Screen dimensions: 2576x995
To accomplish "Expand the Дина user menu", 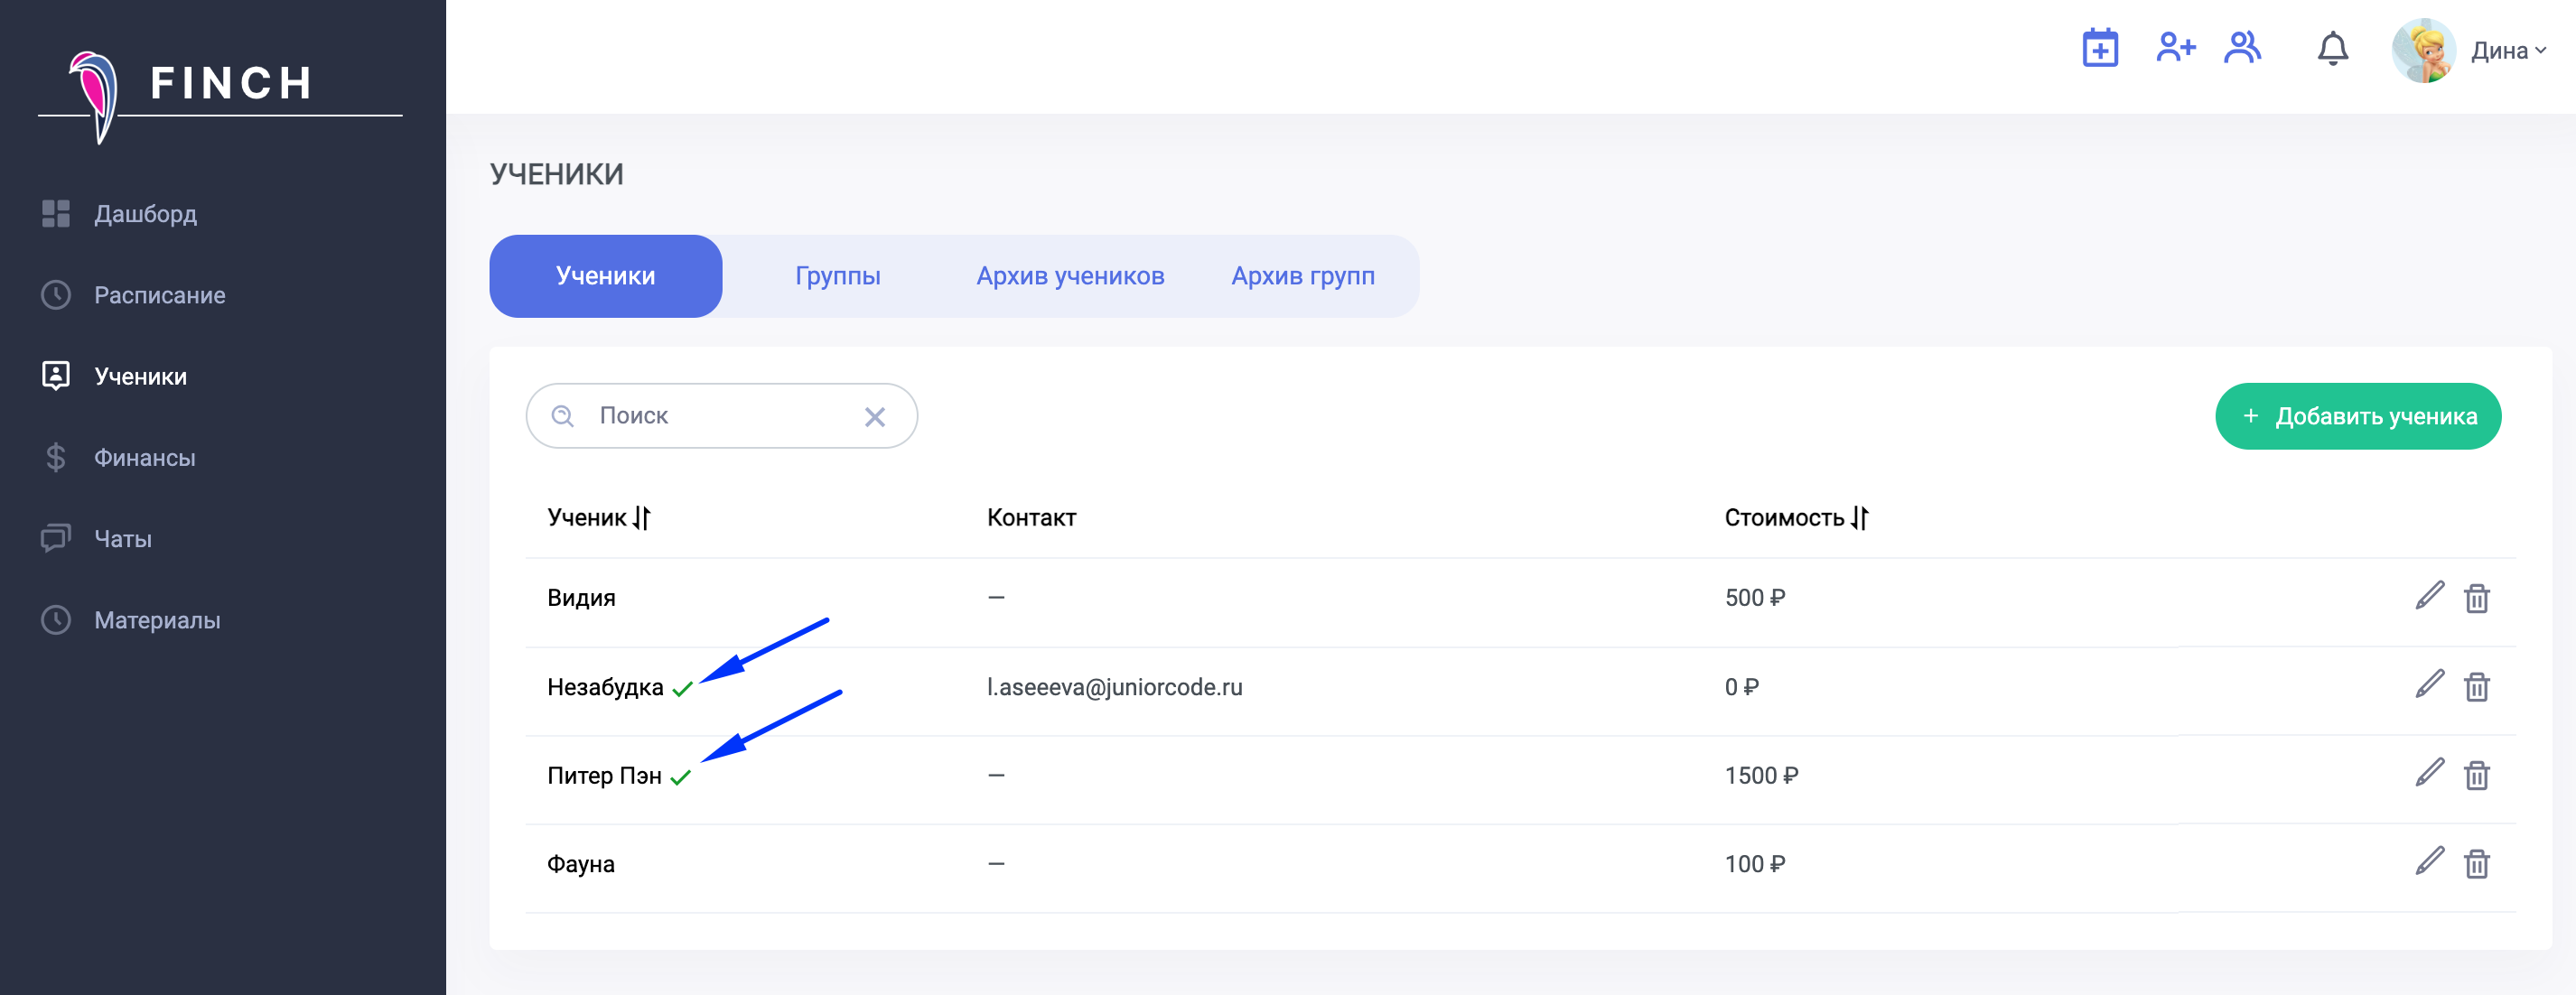I will (2508, 51).
